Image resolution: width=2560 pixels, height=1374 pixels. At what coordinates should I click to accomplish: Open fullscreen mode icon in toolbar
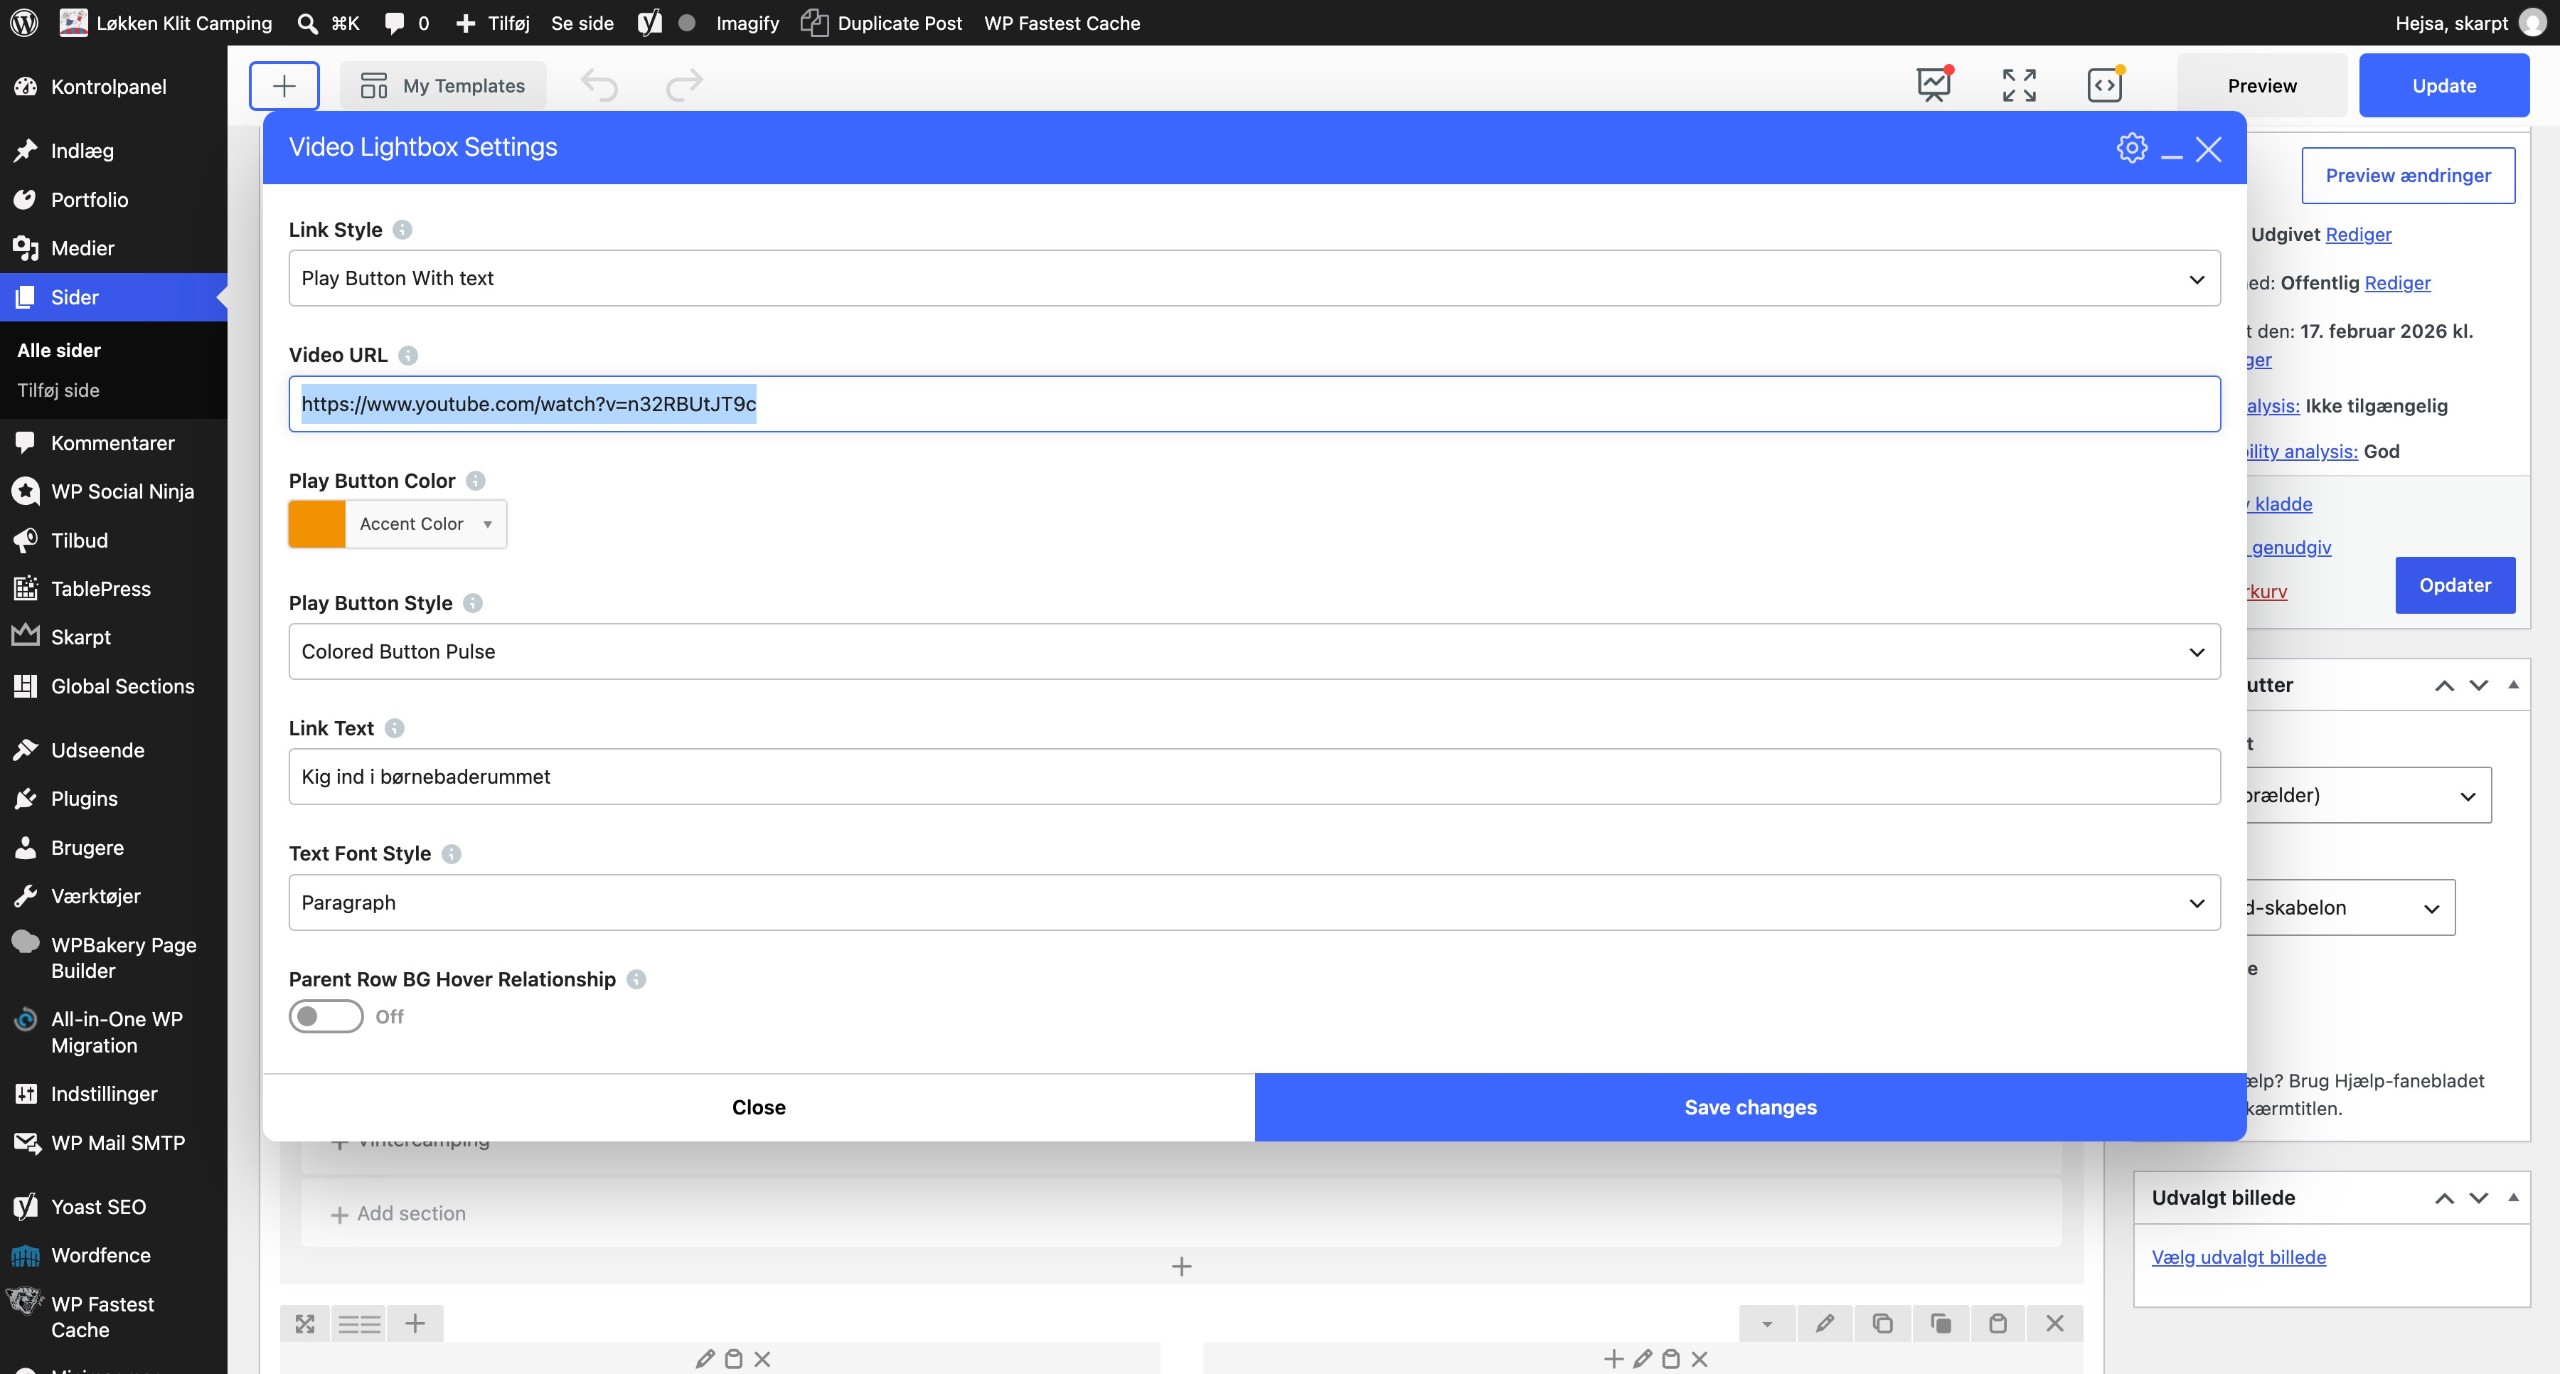coord(2019,86)
